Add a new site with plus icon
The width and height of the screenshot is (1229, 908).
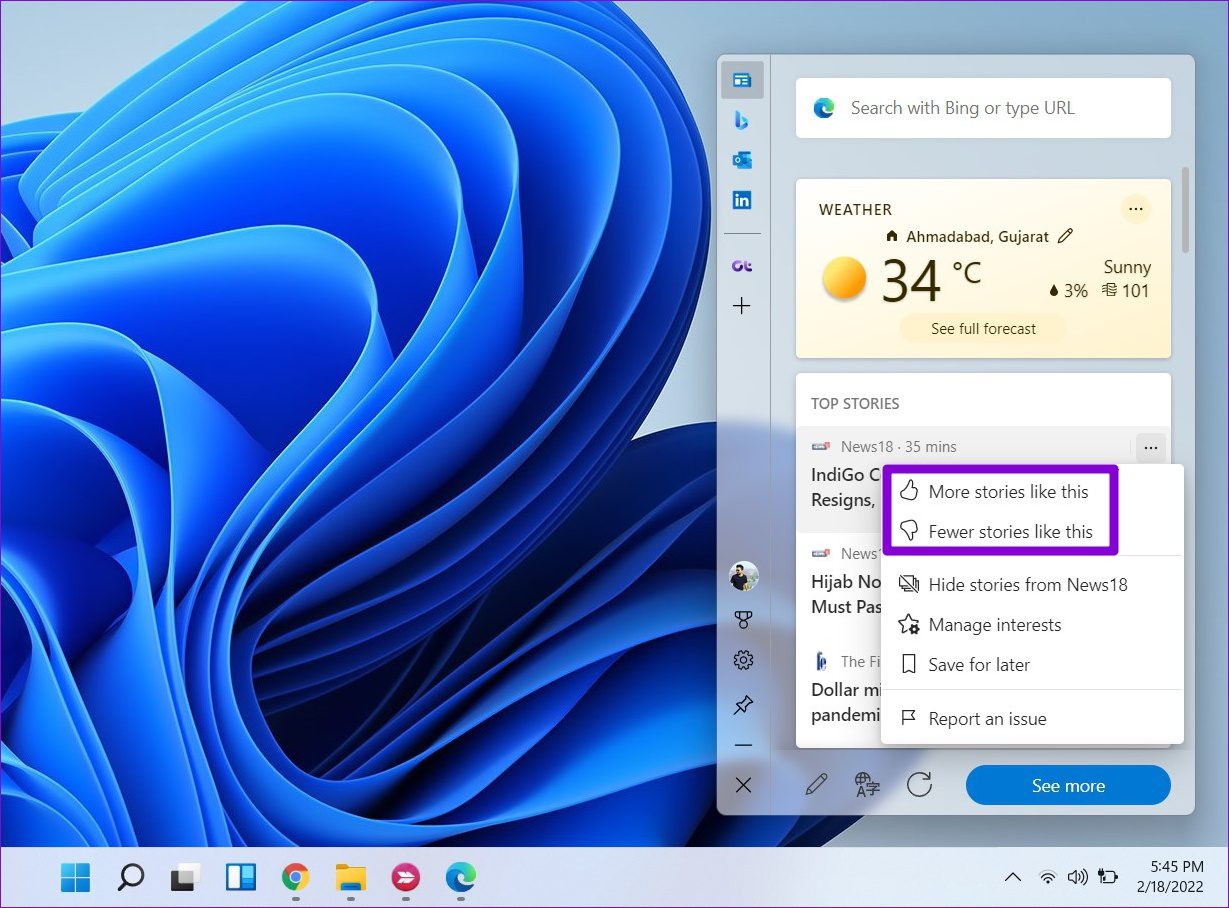coord(742,306)
